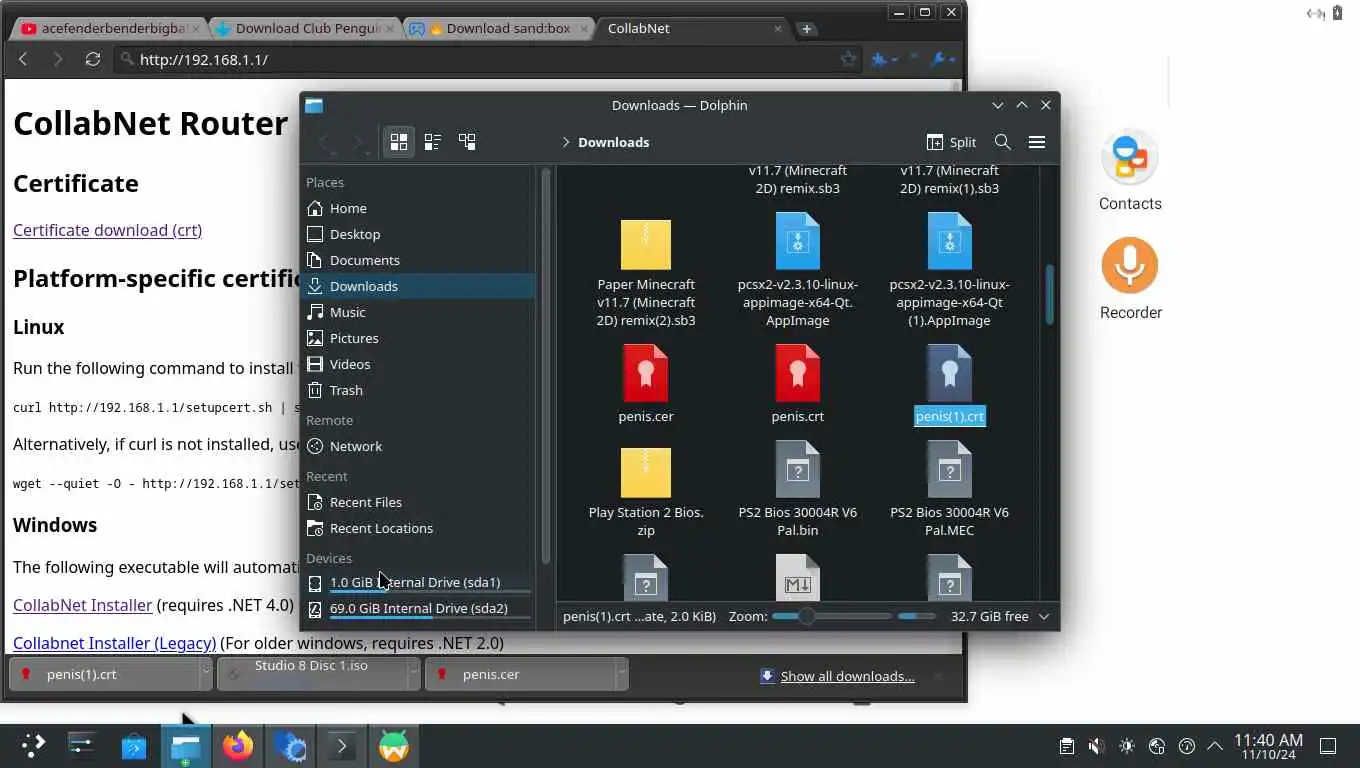Switch Dolphin to Icons view mode
This screenshot has height=768, width=1360.
point(399,142)
